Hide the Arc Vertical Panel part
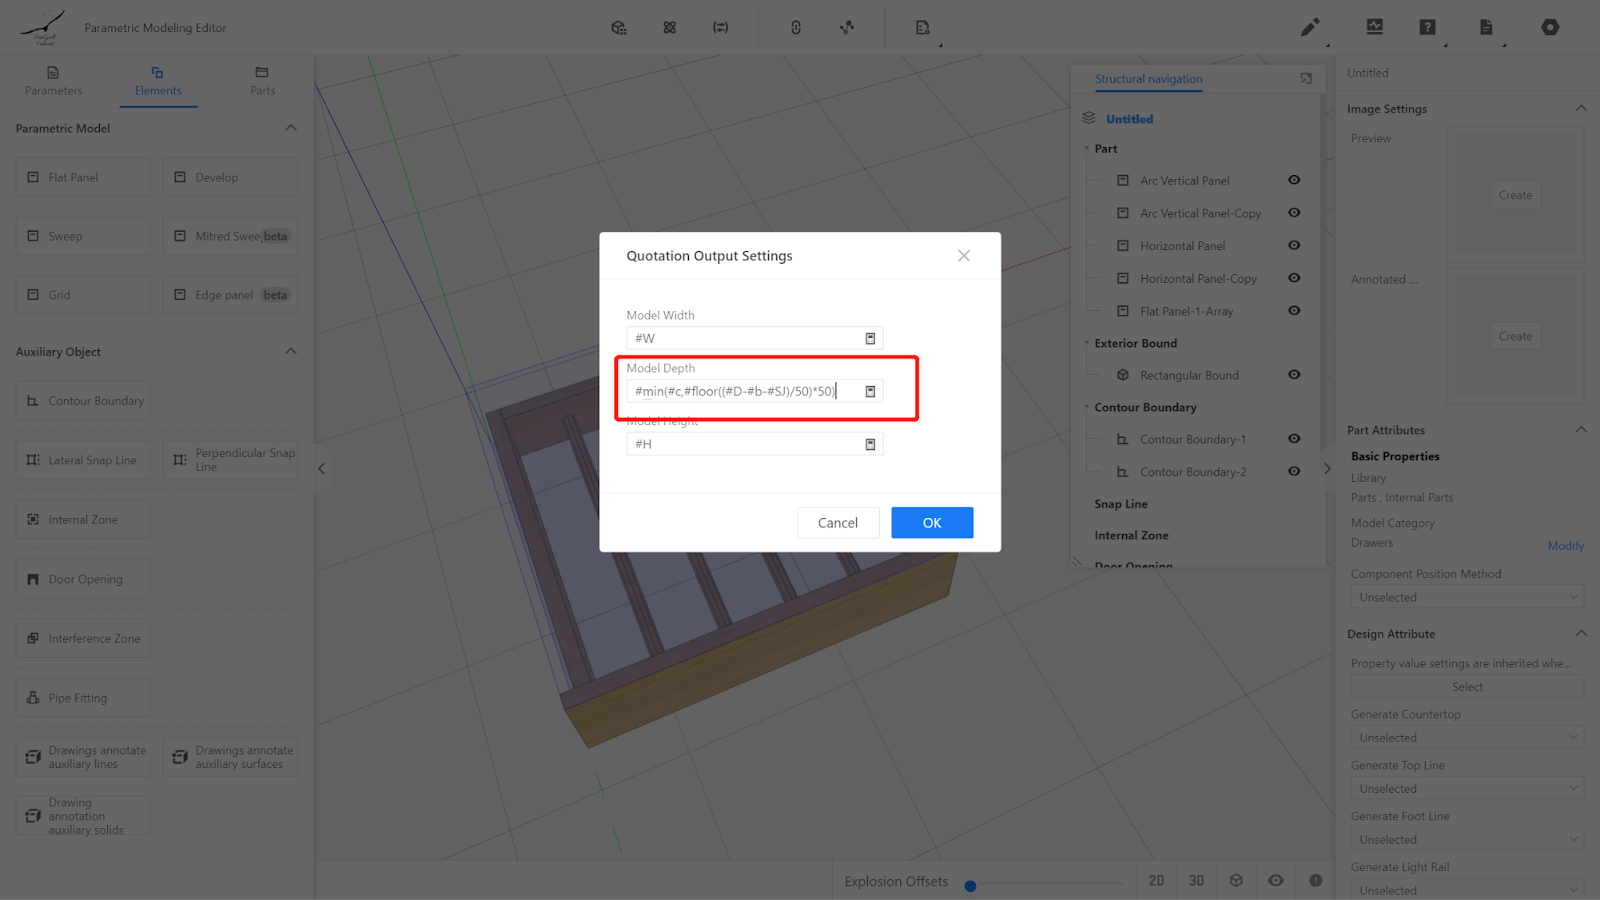The height and width of the screenshot is (900, 1600). point(1294,181)
